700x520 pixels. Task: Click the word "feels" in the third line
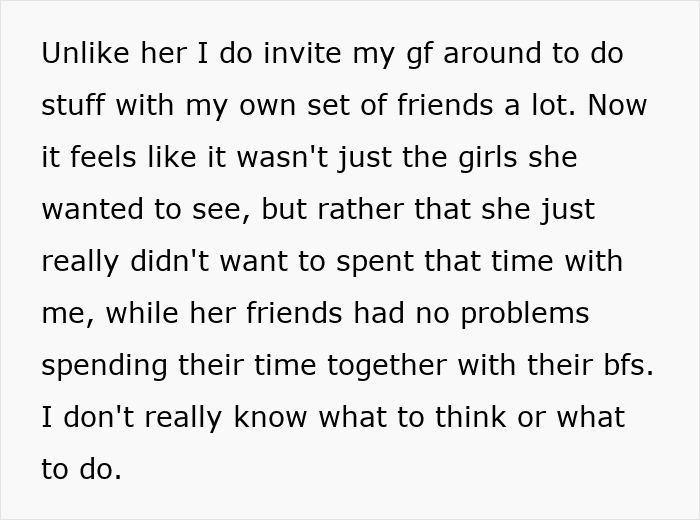[x=103, y=157]
